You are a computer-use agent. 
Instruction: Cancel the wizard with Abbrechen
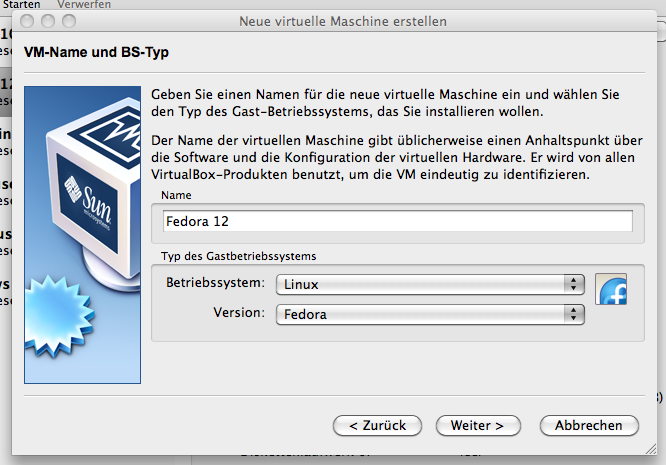pyautogui.click(x=589, y=426)
